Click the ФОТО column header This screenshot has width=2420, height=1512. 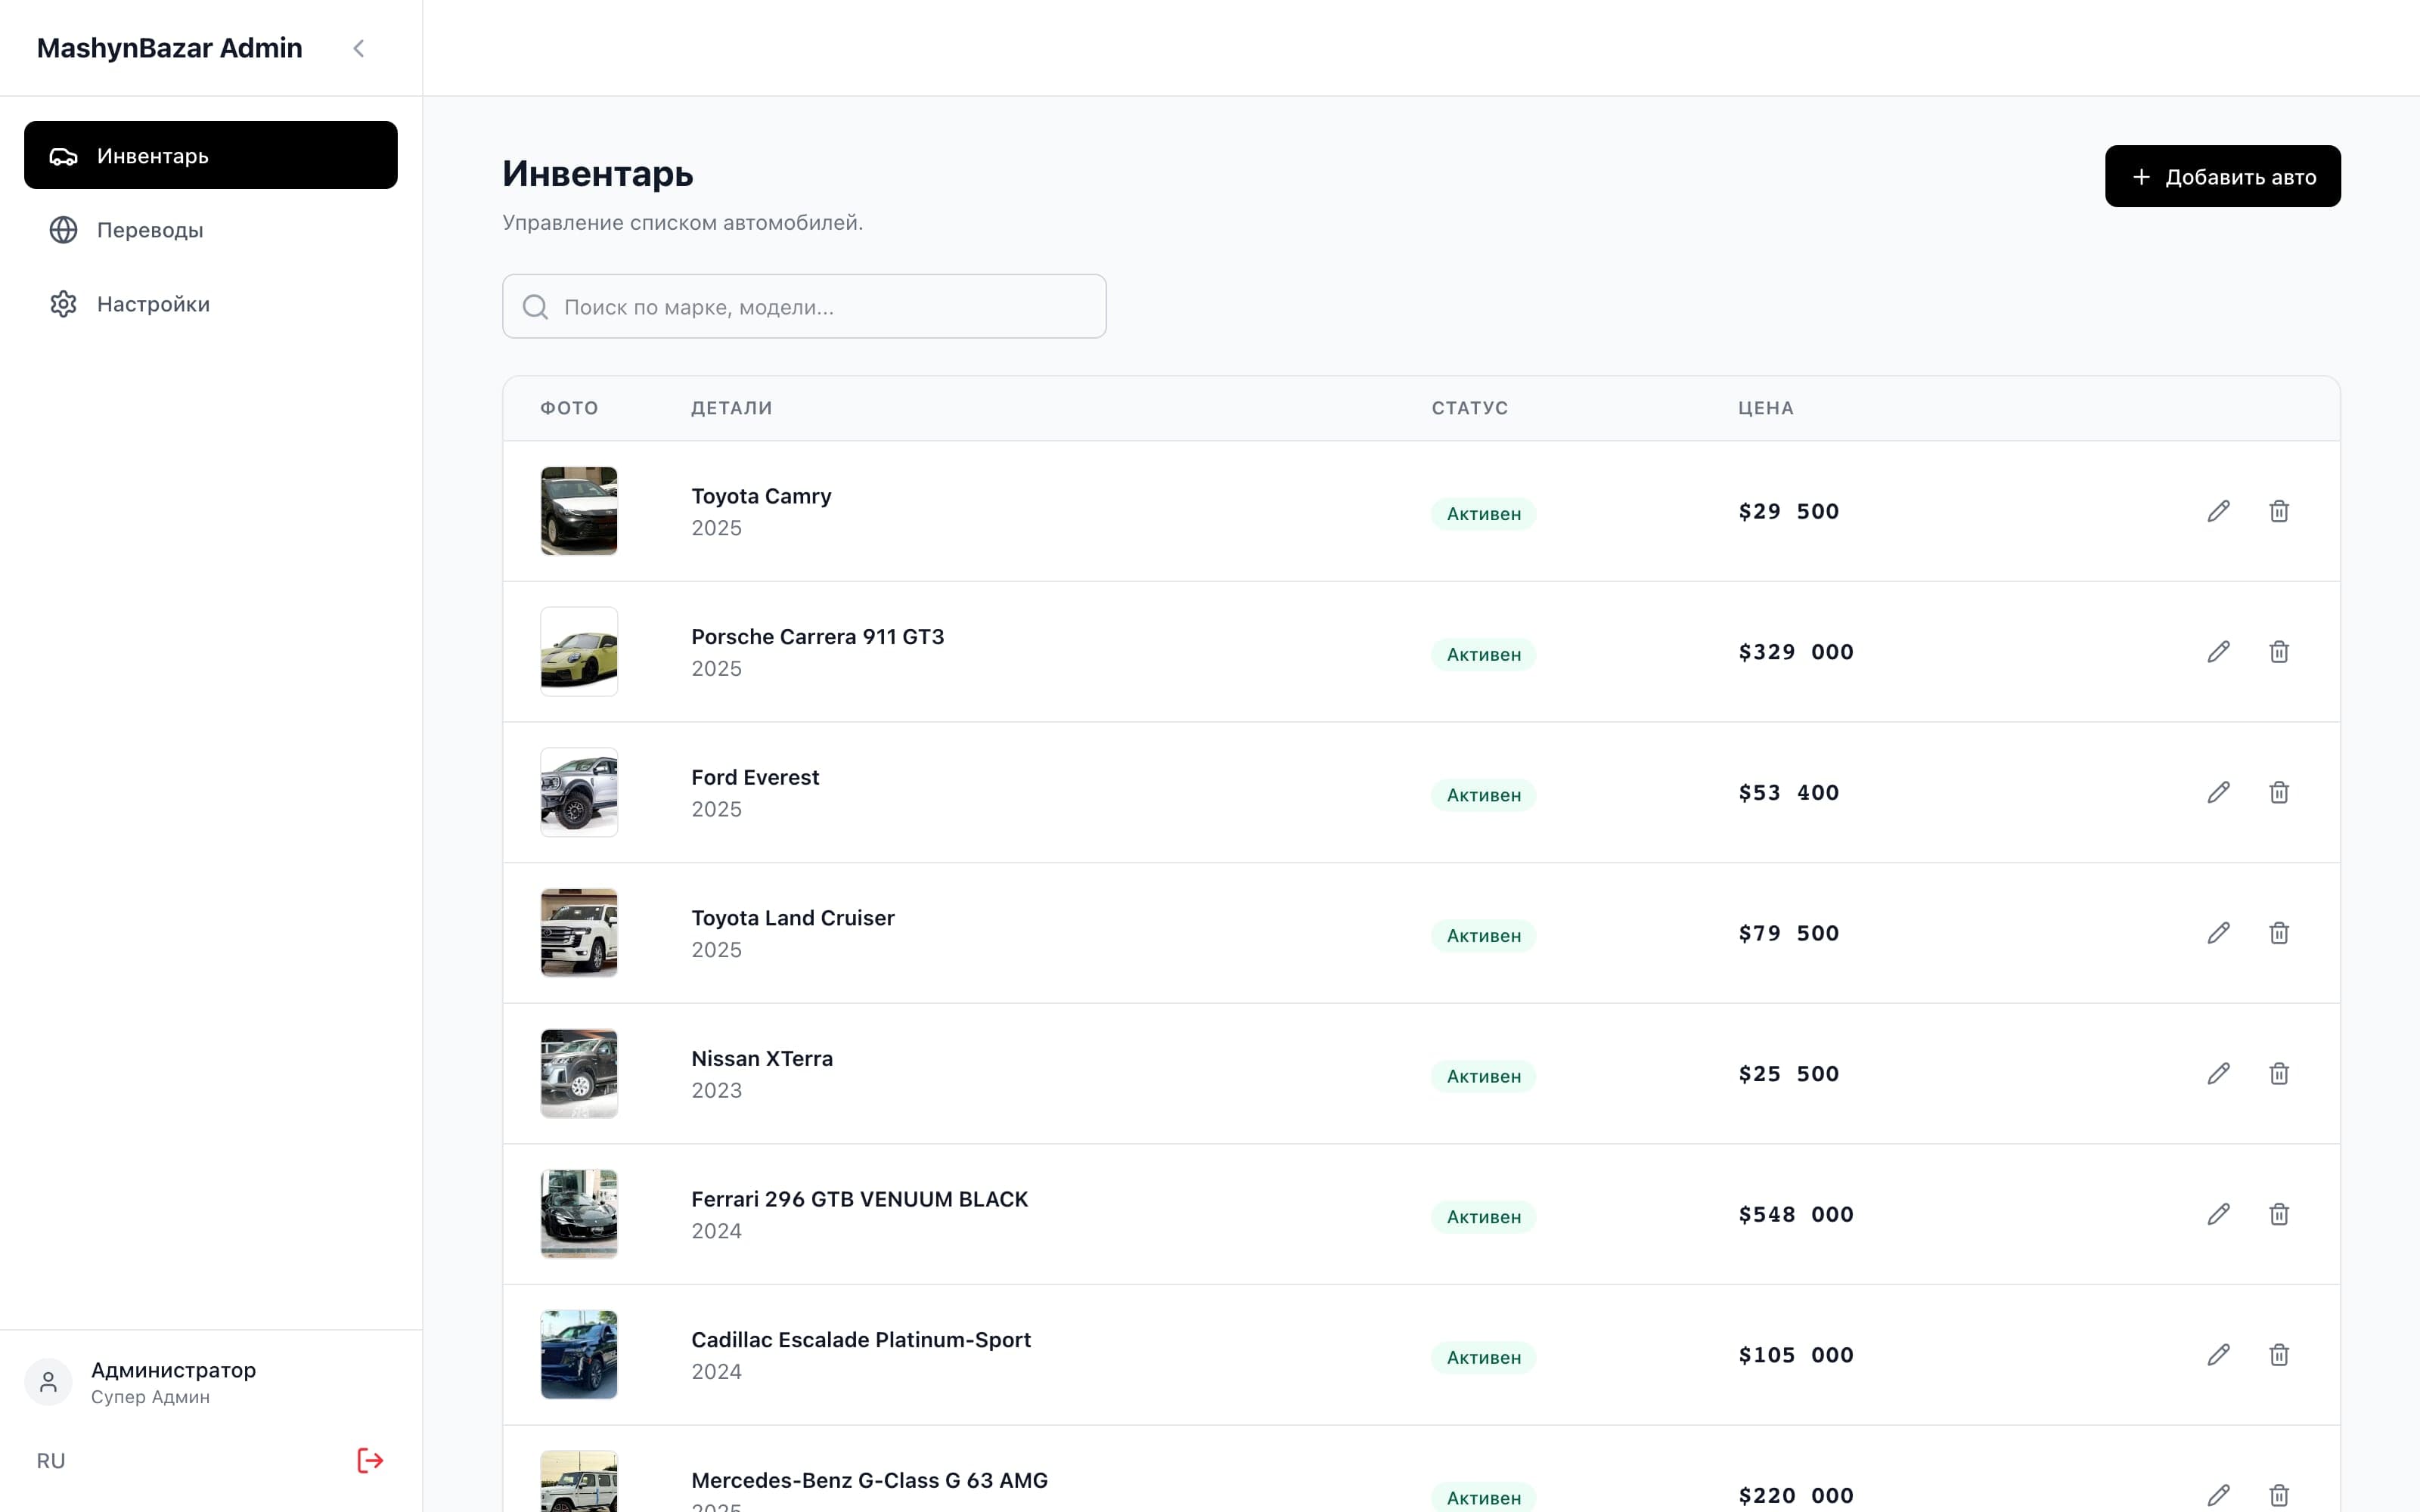pyautogui.click(x=569, y=408)
